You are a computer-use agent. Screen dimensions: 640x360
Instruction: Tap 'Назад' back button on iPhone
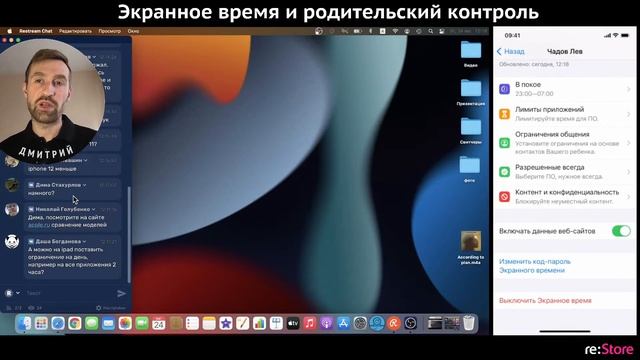click(x=511, y=51)
